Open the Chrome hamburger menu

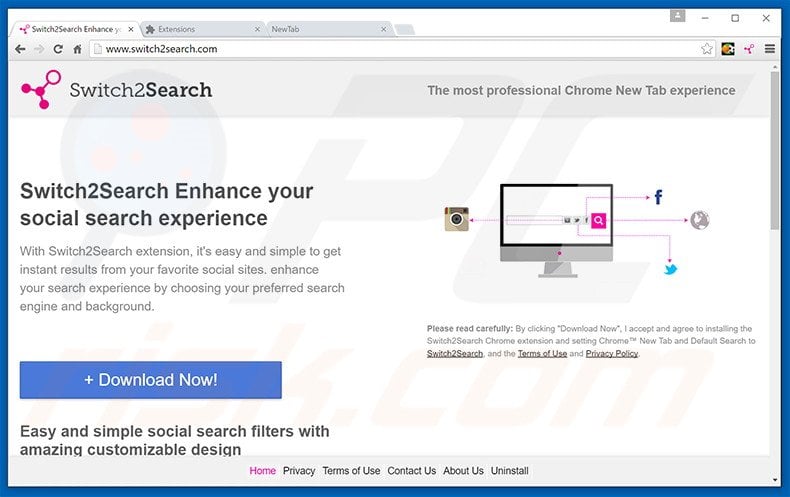pos(770,49)
